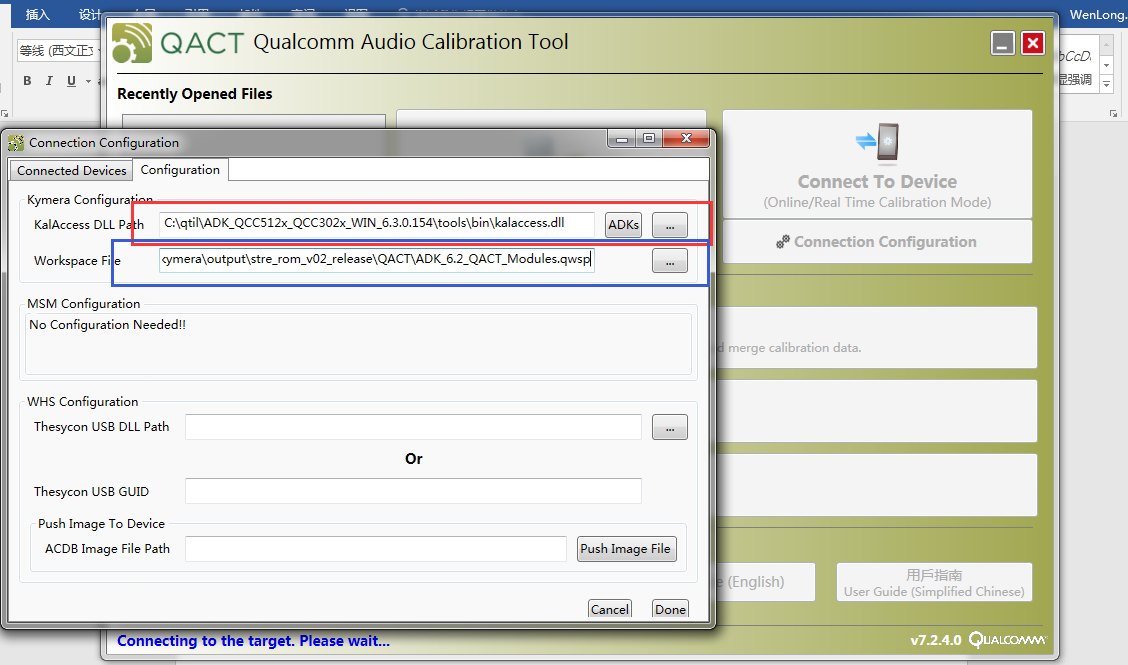
Task: Open the Connected Devices tab
Action: click(x=71, y=171)
